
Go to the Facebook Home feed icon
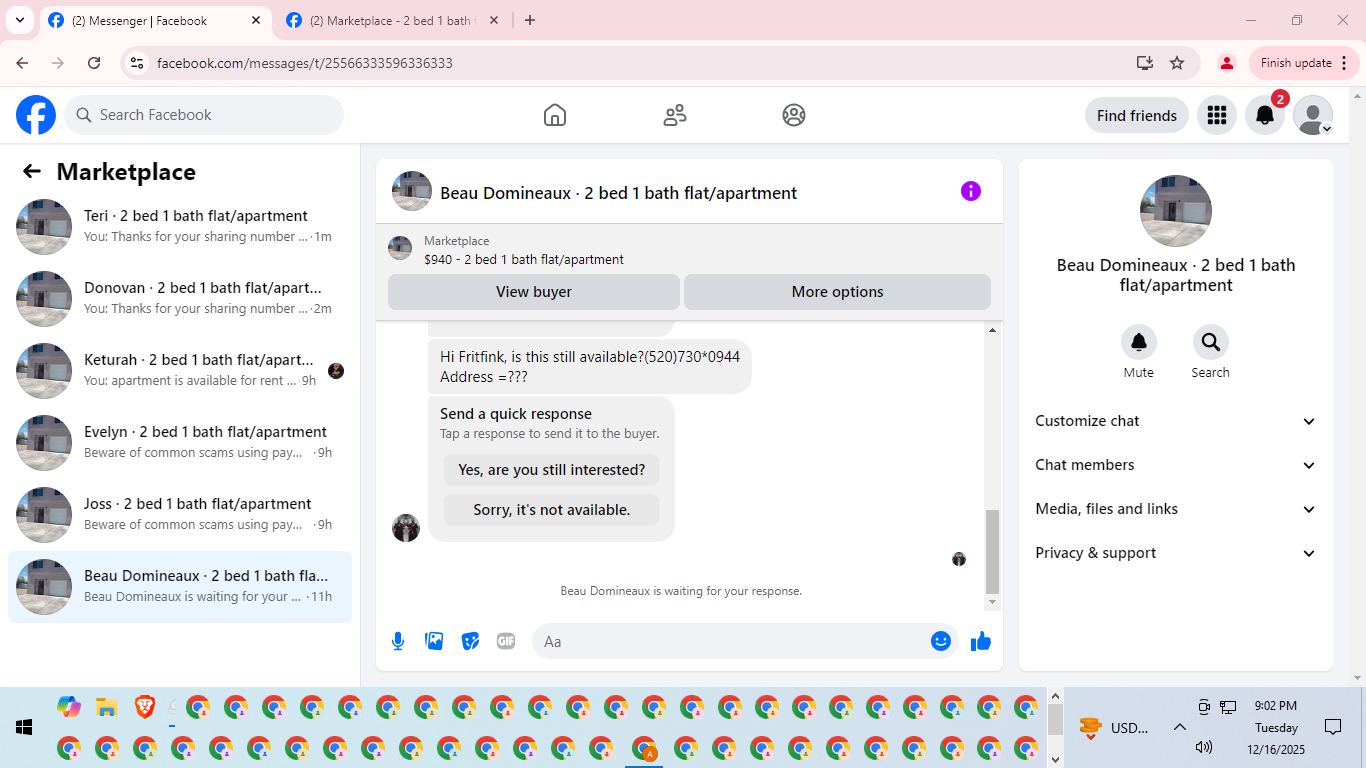pos(555,115)
